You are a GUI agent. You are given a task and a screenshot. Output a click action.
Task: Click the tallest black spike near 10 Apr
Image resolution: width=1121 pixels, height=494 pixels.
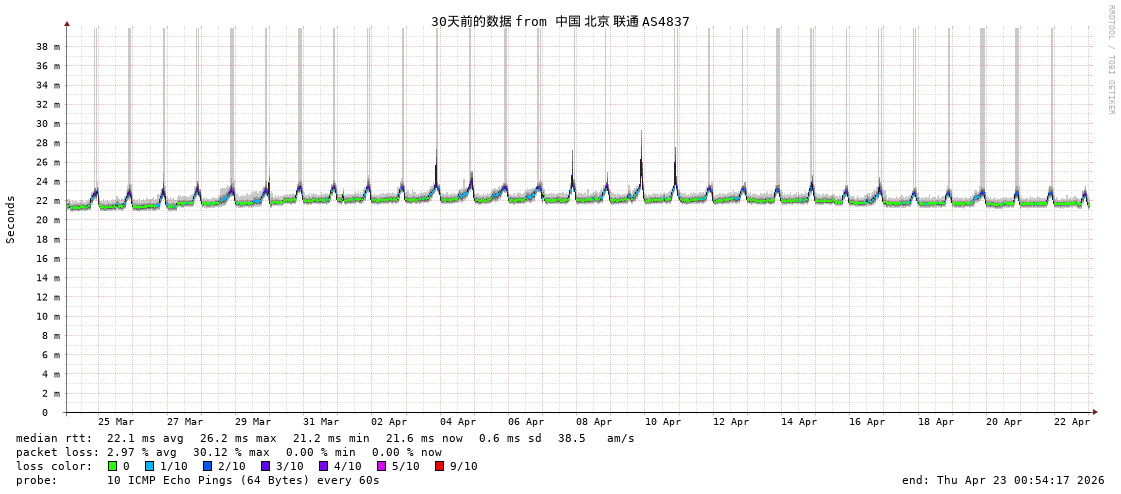[641, 164]
